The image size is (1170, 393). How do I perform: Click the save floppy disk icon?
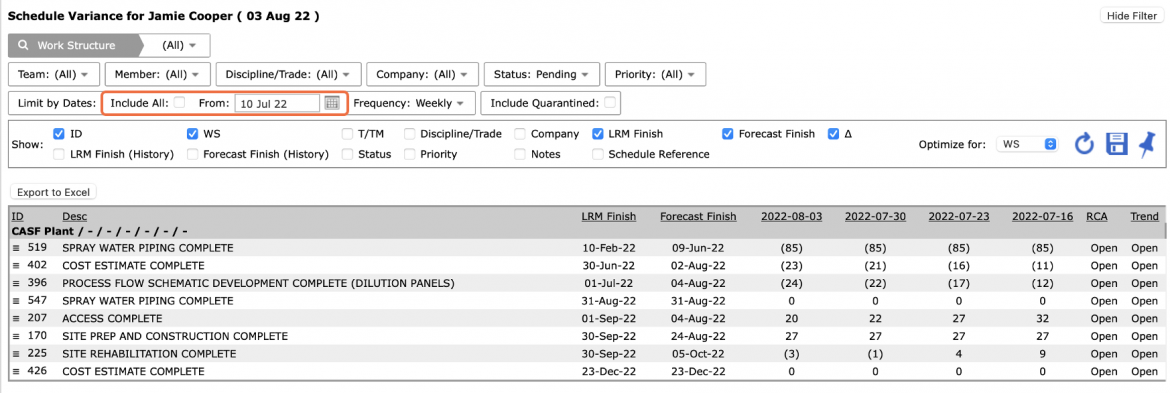point(1117,144)
